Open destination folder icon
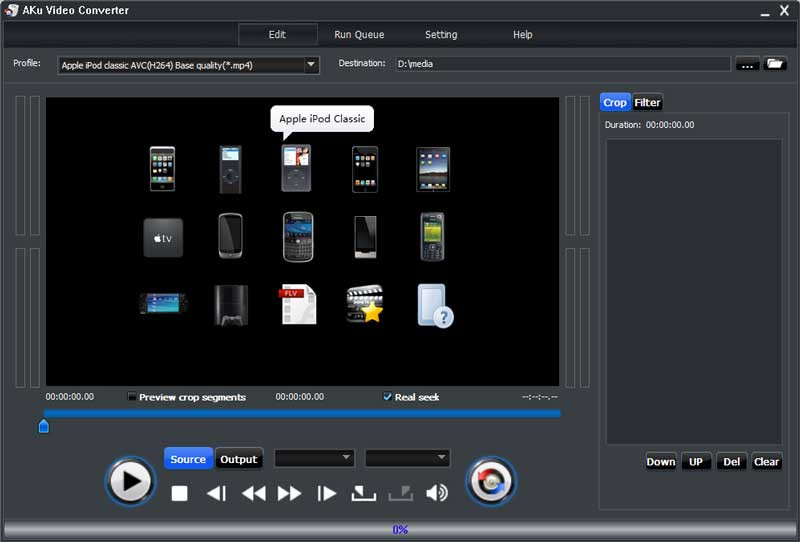 click(775, 64)
